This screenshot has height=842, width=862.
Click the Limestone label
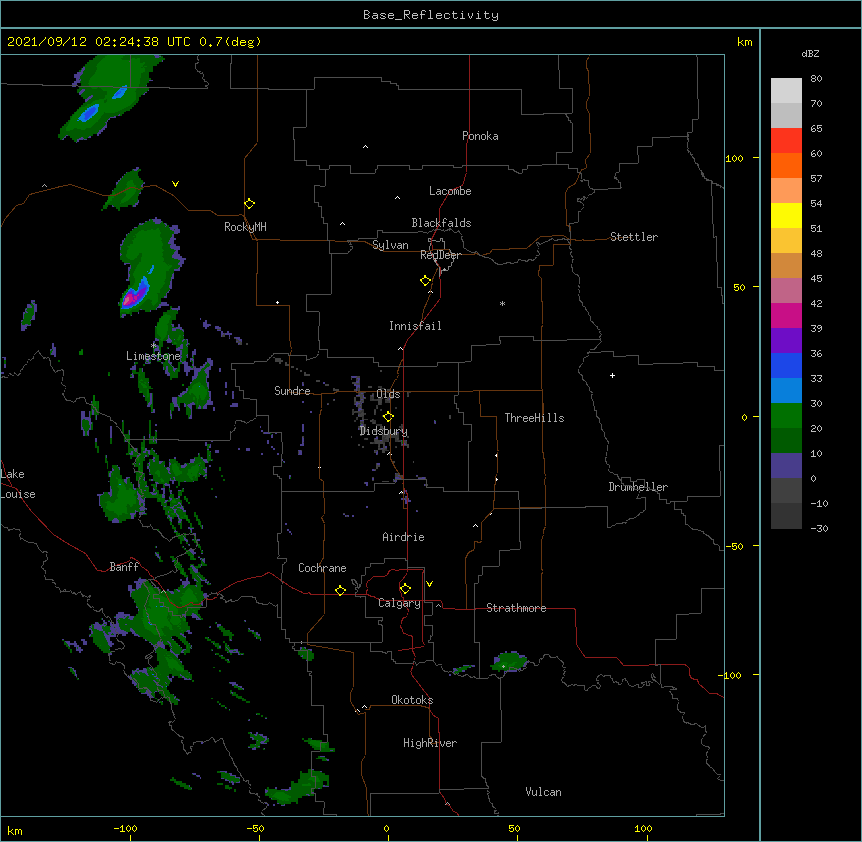(153, 356)
